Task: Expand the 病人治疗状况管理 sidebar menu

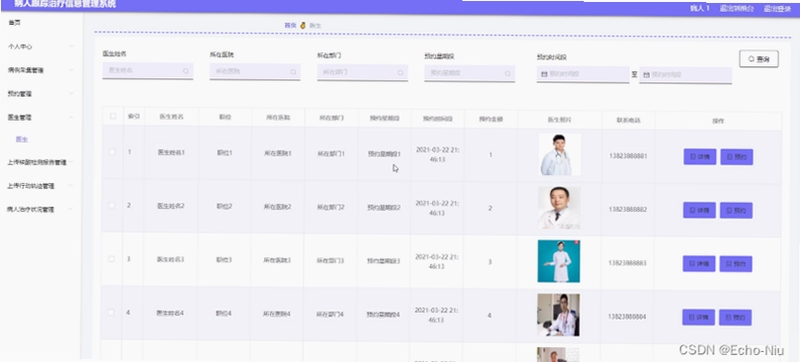Action: tap(71, 209)
